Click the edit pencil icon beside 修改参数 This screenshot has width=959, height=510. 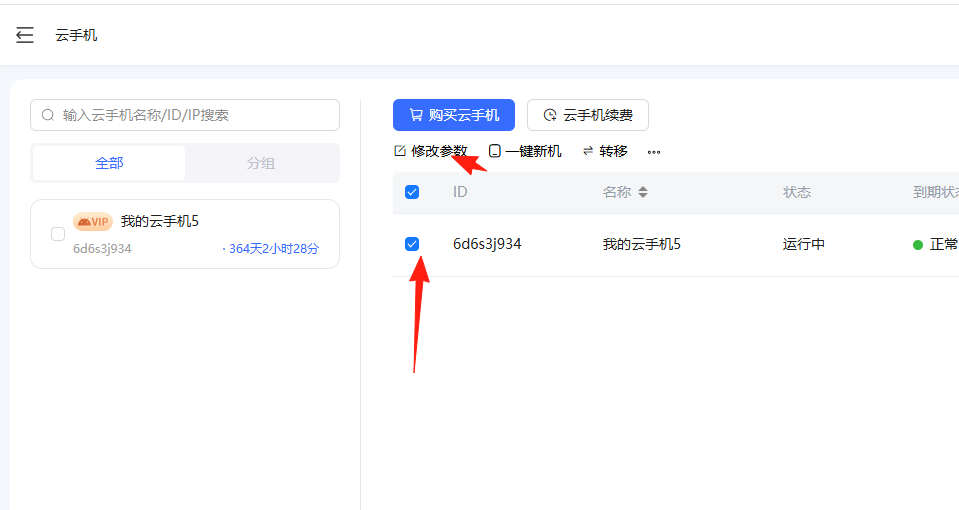(400, 151)
